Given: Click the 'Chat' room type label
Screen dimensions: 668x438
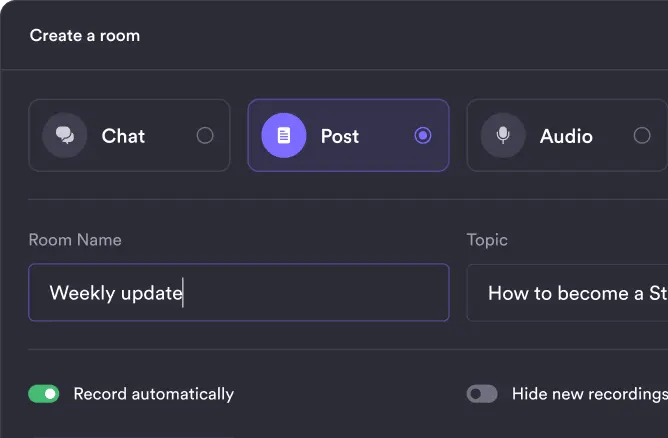Looking at the screenshot, I should point(123,136).
